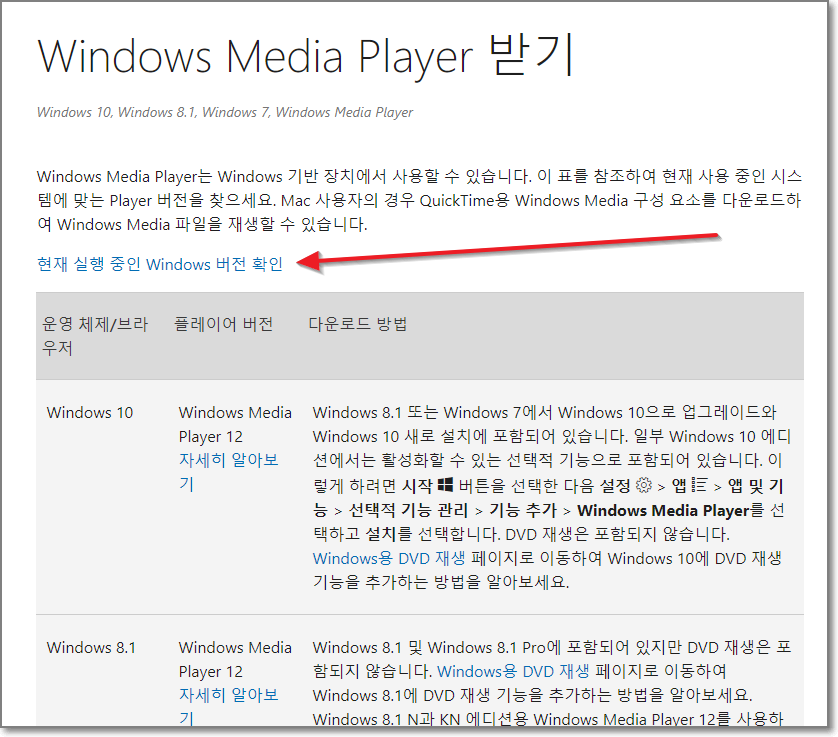Click column header 다운로드 방법
This screenshot has height=737, width=838.
click(358, 324)
